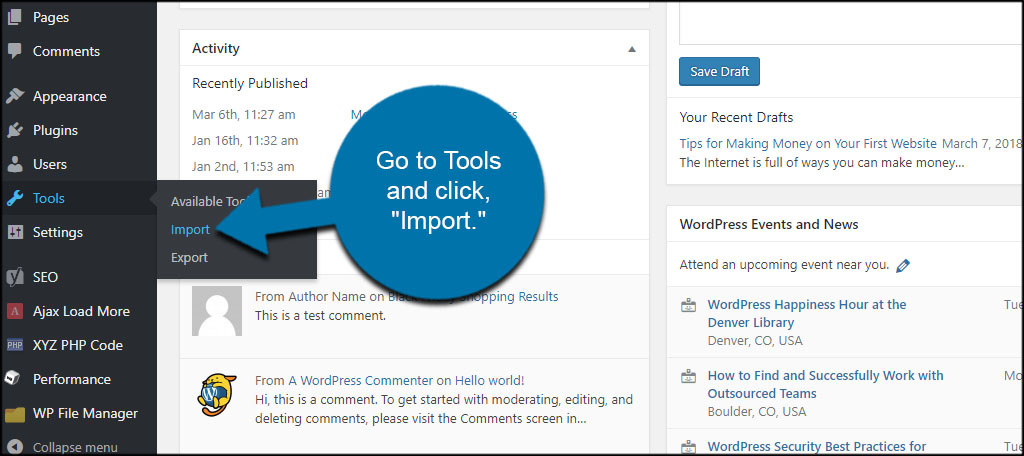Open WP File Manager menu item
Screen dimensions: 1024x456
pyautogui.click(x=86, y=414)
